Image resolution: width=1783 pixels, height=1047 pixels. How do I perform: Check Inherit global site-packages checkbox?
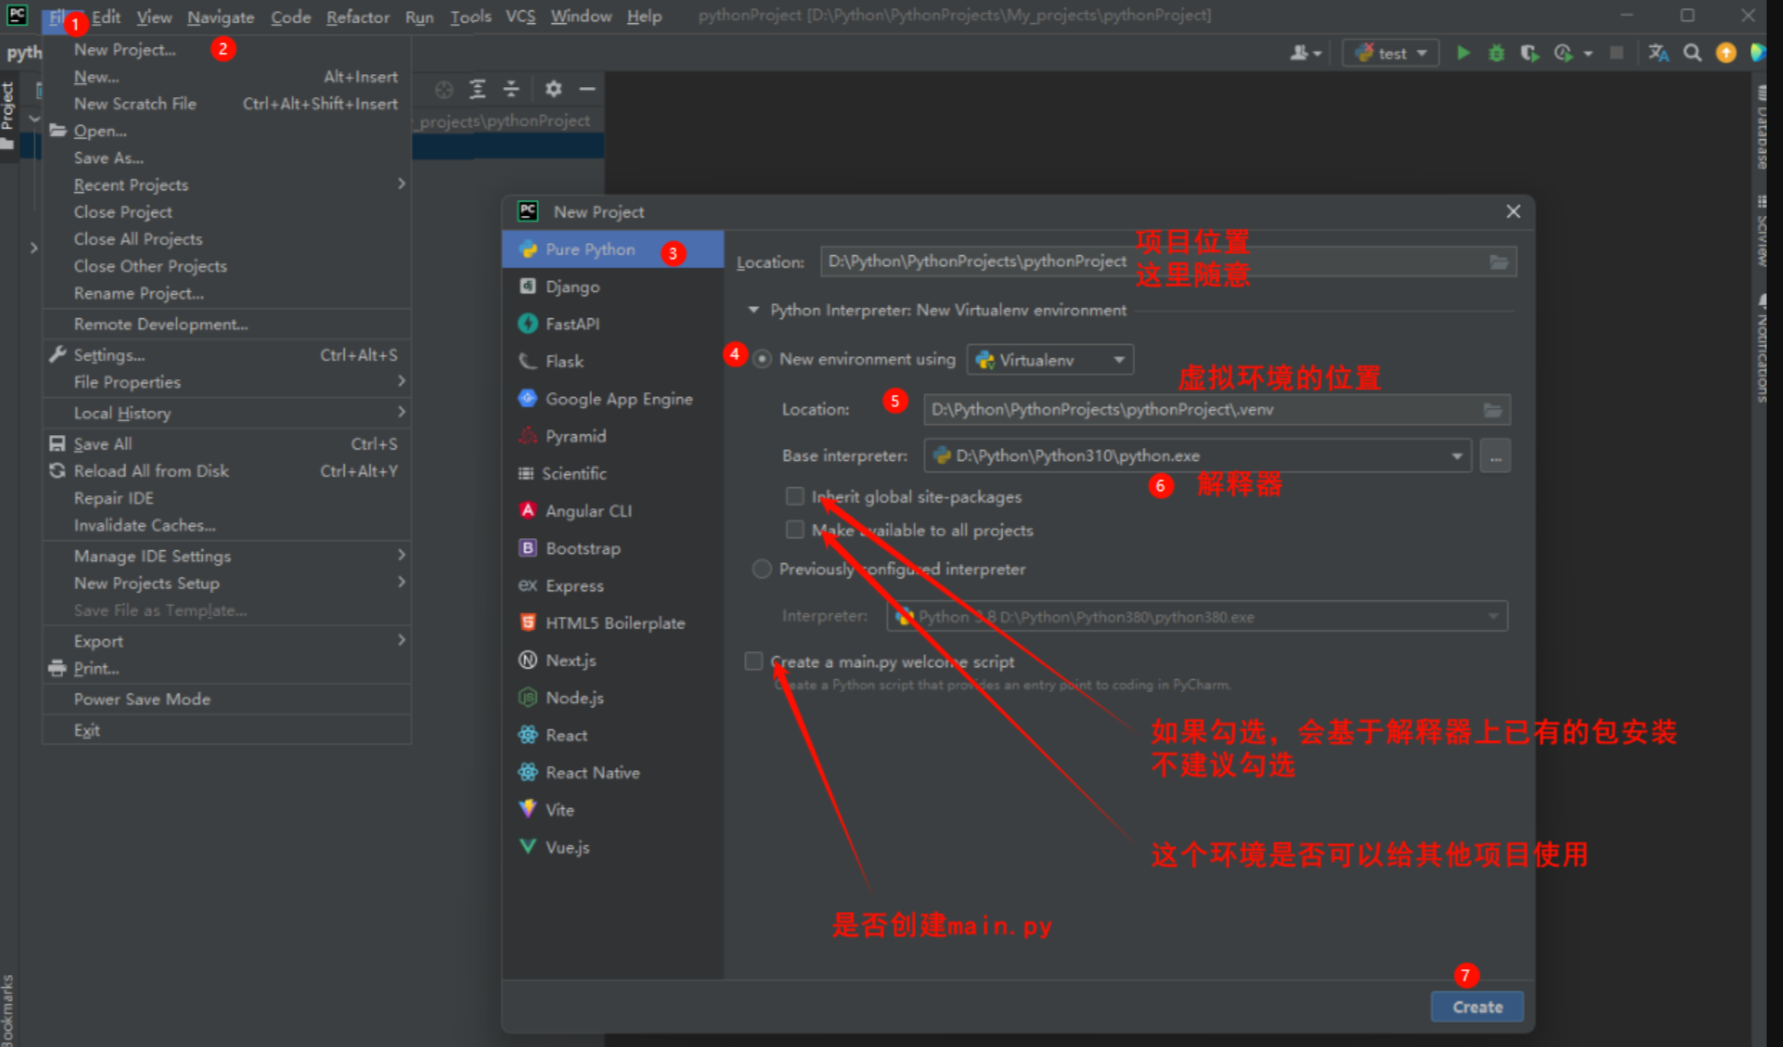click(x=795, y=496)
